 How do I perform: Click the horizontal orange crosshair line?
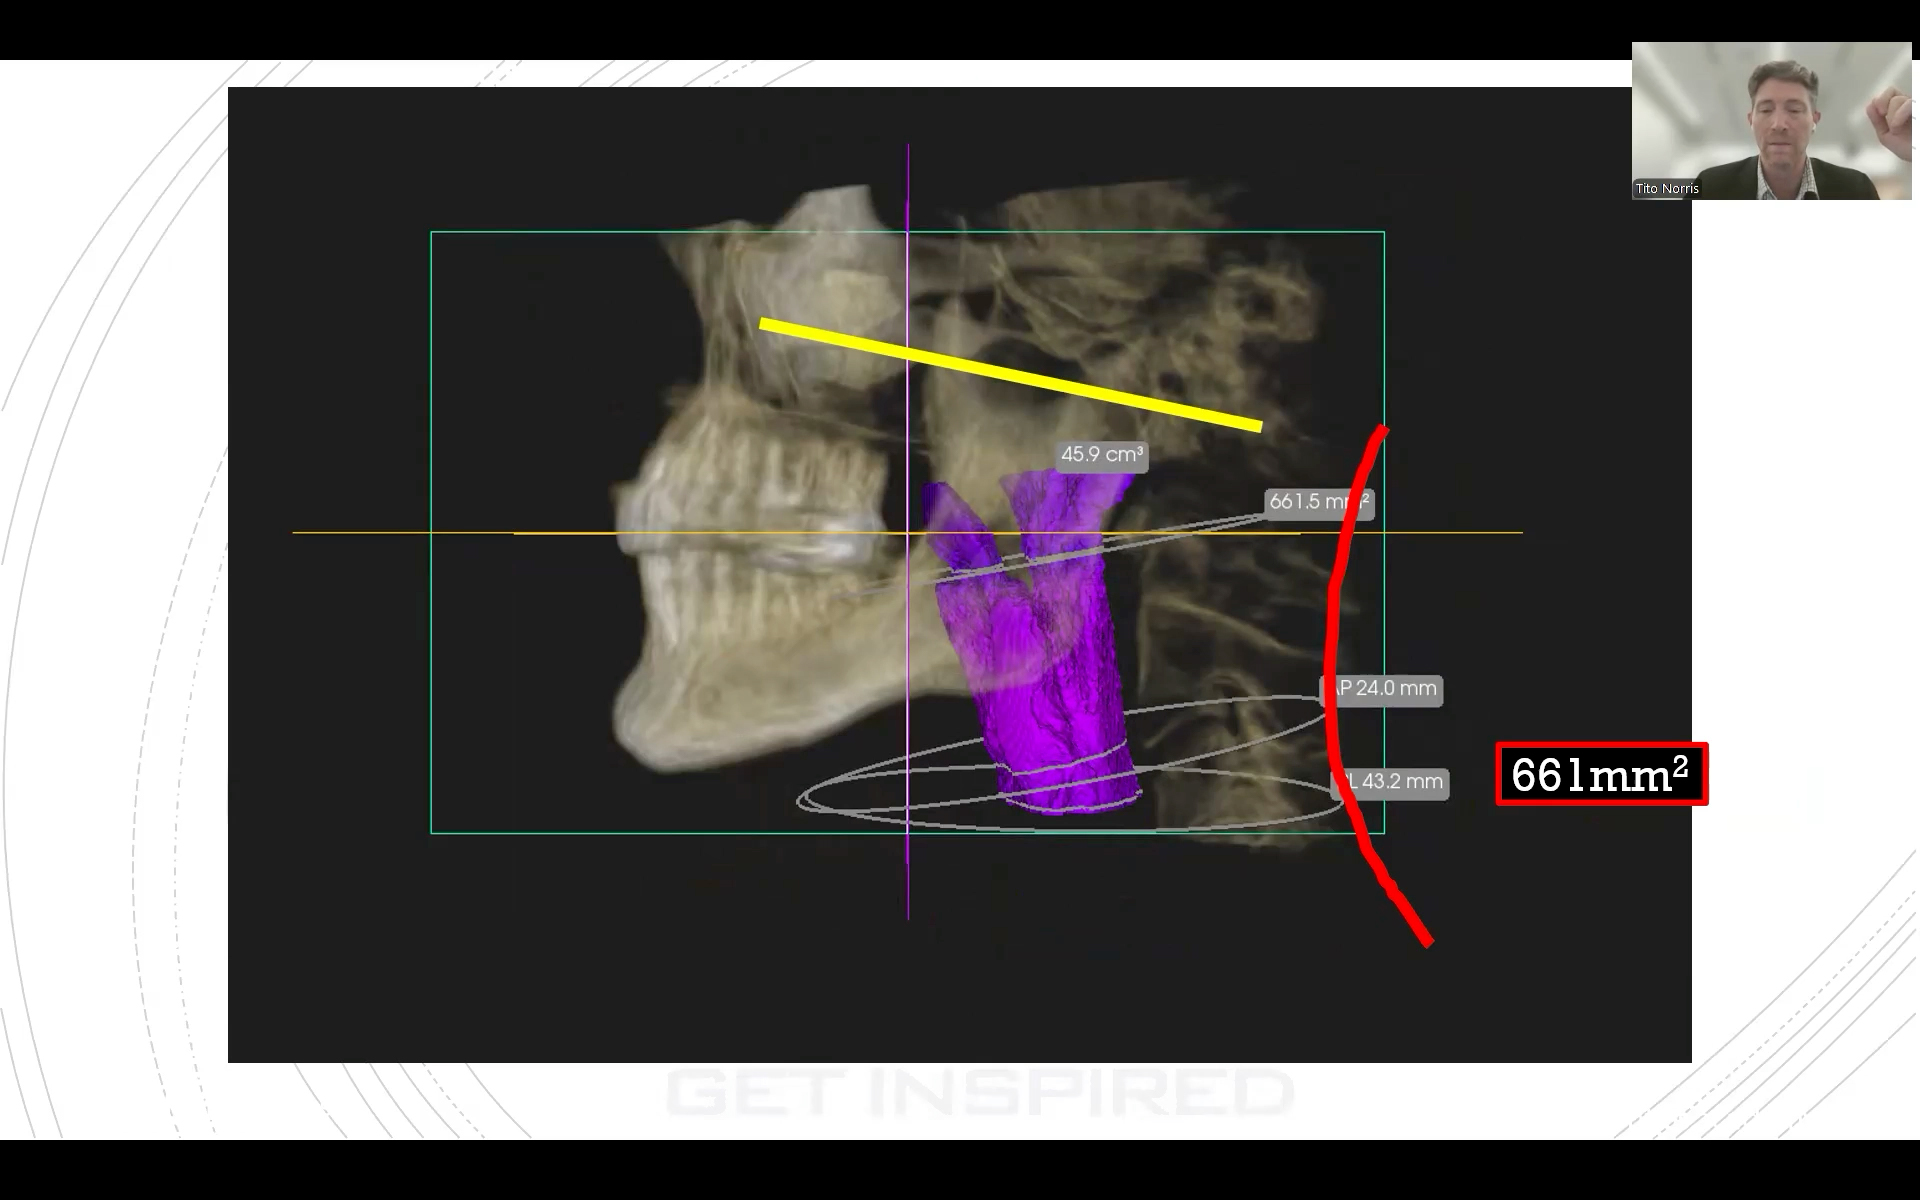360,532
